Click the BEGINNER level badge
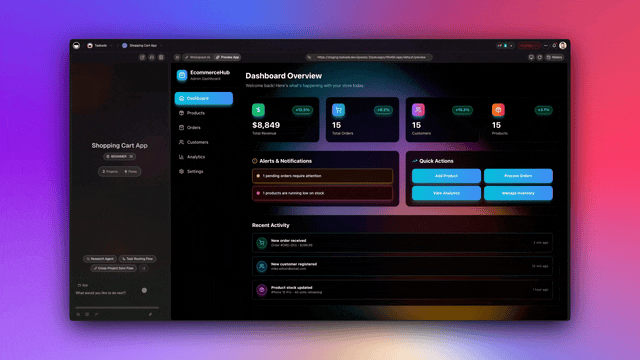Image resolution: width=640 pixels, height=360 pixels. click(x=120, y=156)
